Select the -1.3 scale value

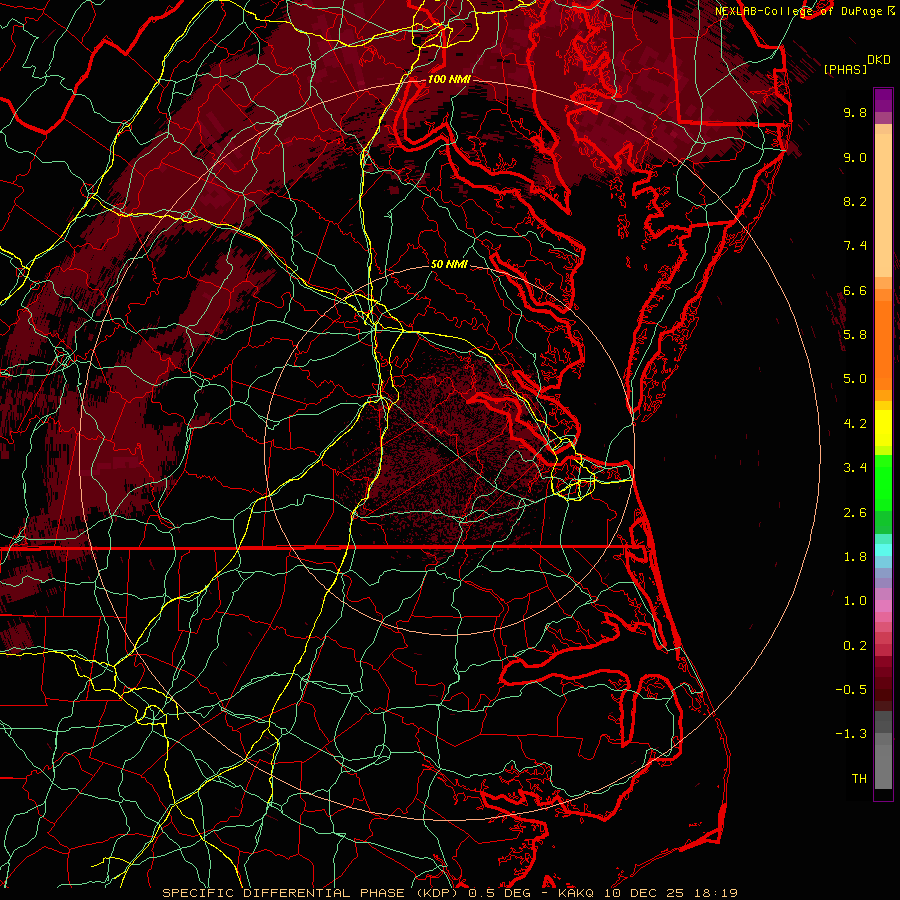click(x=851, y=734)
